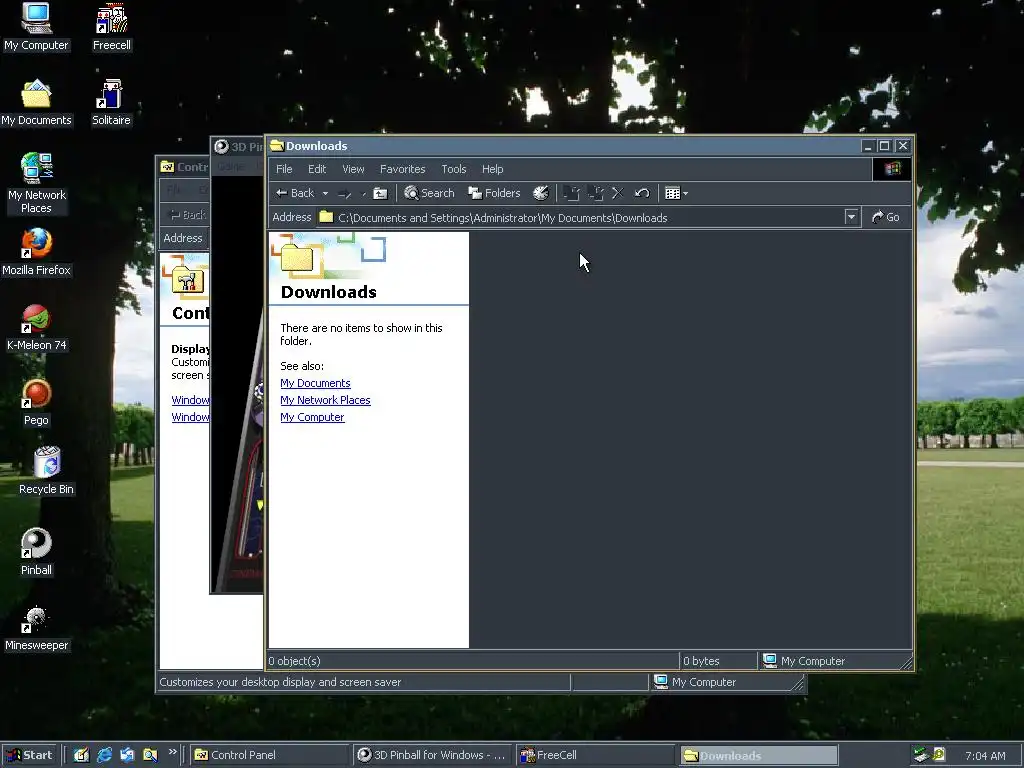Image resolution: width=1024 pixels, height=768 pixels.
Task: Go up one folder level
Action: 380,193
